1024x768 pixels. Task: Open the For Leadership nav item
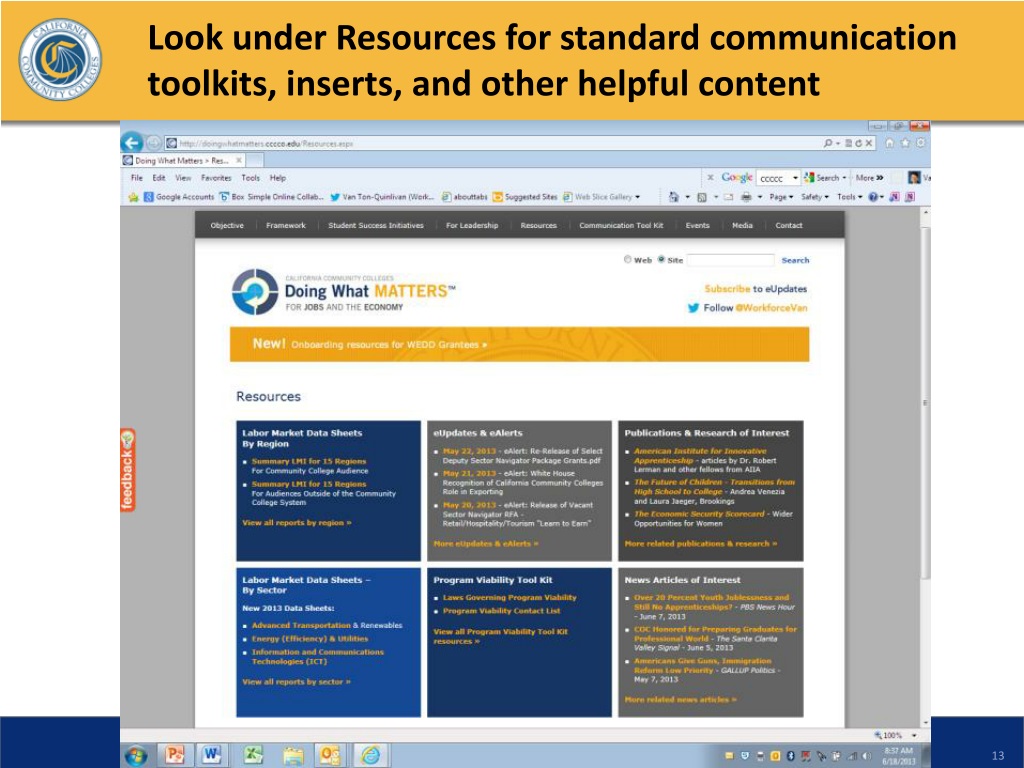coord(472,225)
